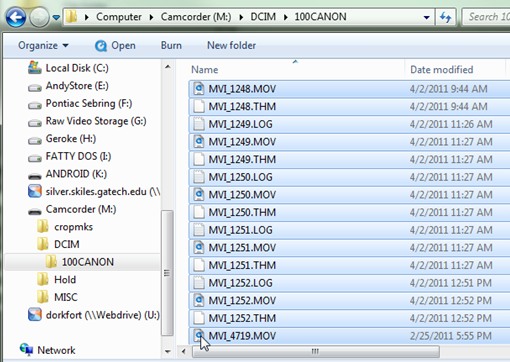The height and width of the screenshot is (362, 510).
Task: Click MVI_1250.MOV QuickTime file icon
Action: pos(199,195)
